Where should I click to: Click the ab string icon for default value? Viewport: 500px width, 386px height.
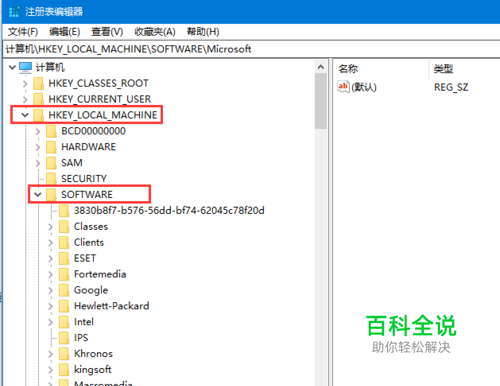pyautogui.click(x=343, y=87)
